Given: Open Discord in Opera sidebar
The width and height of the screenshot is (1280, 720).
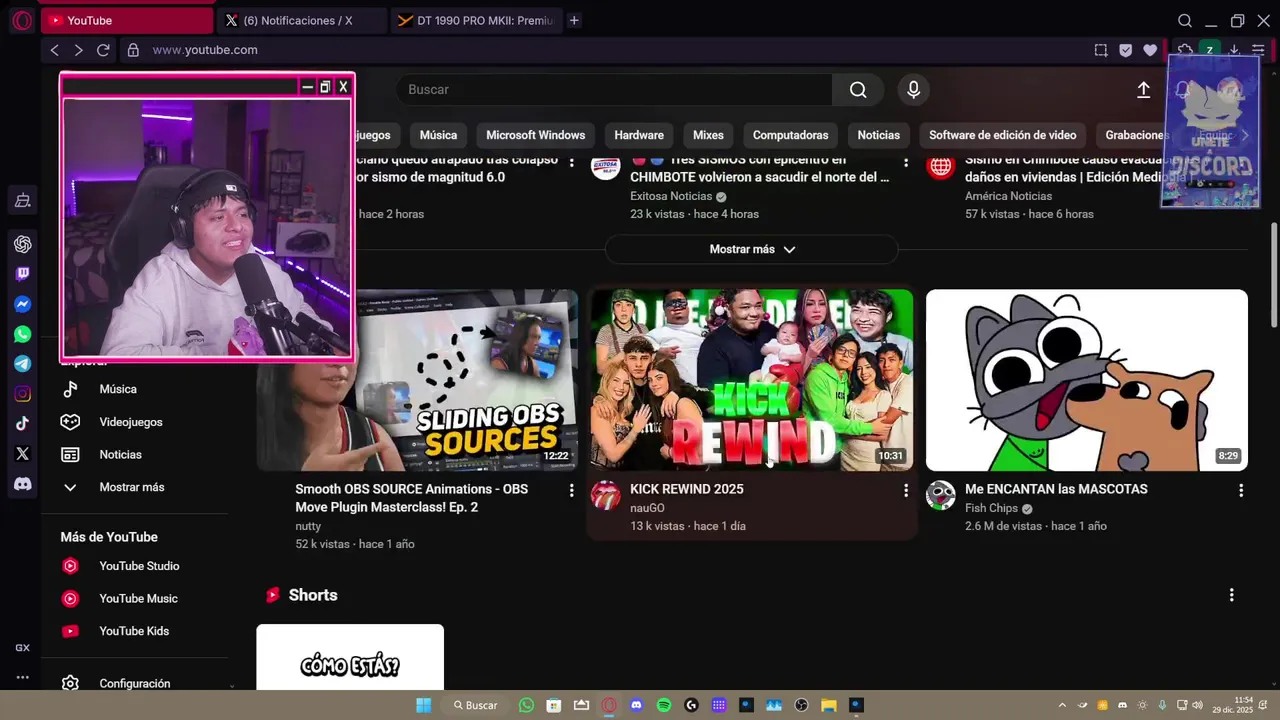Looking at the screenshot, I should [x=22, y=484].
